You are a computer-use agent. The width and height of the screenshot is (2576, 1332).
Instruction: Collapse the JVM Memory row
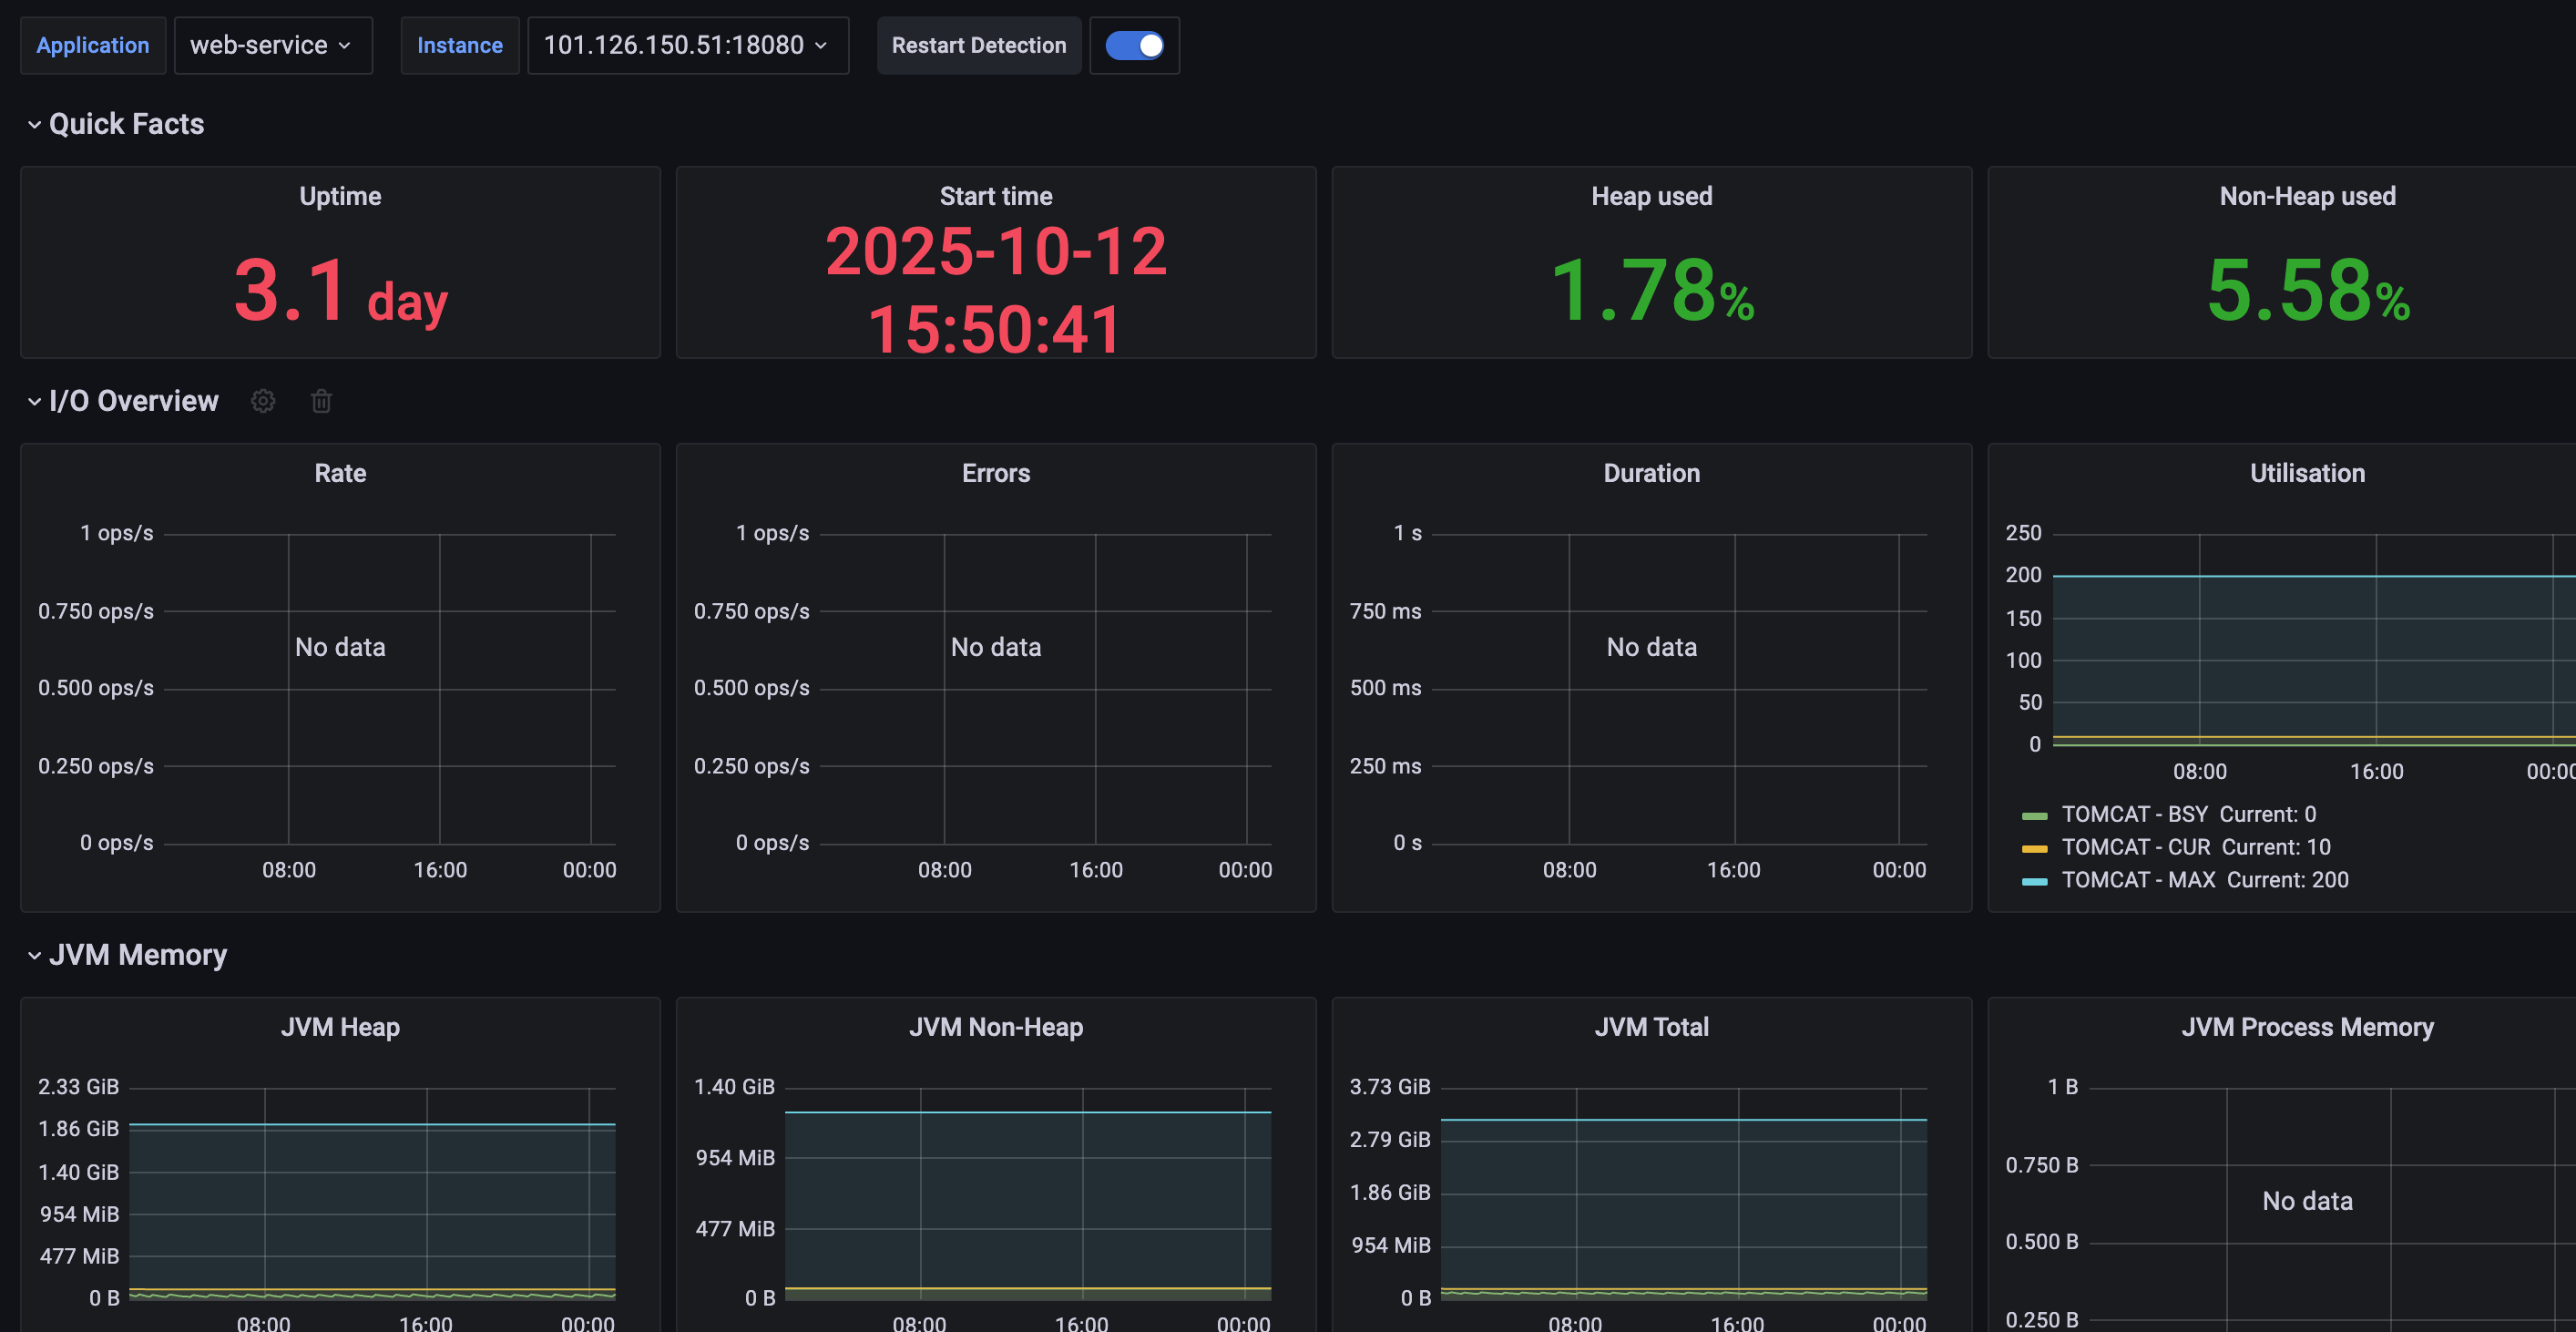[34, 955]
